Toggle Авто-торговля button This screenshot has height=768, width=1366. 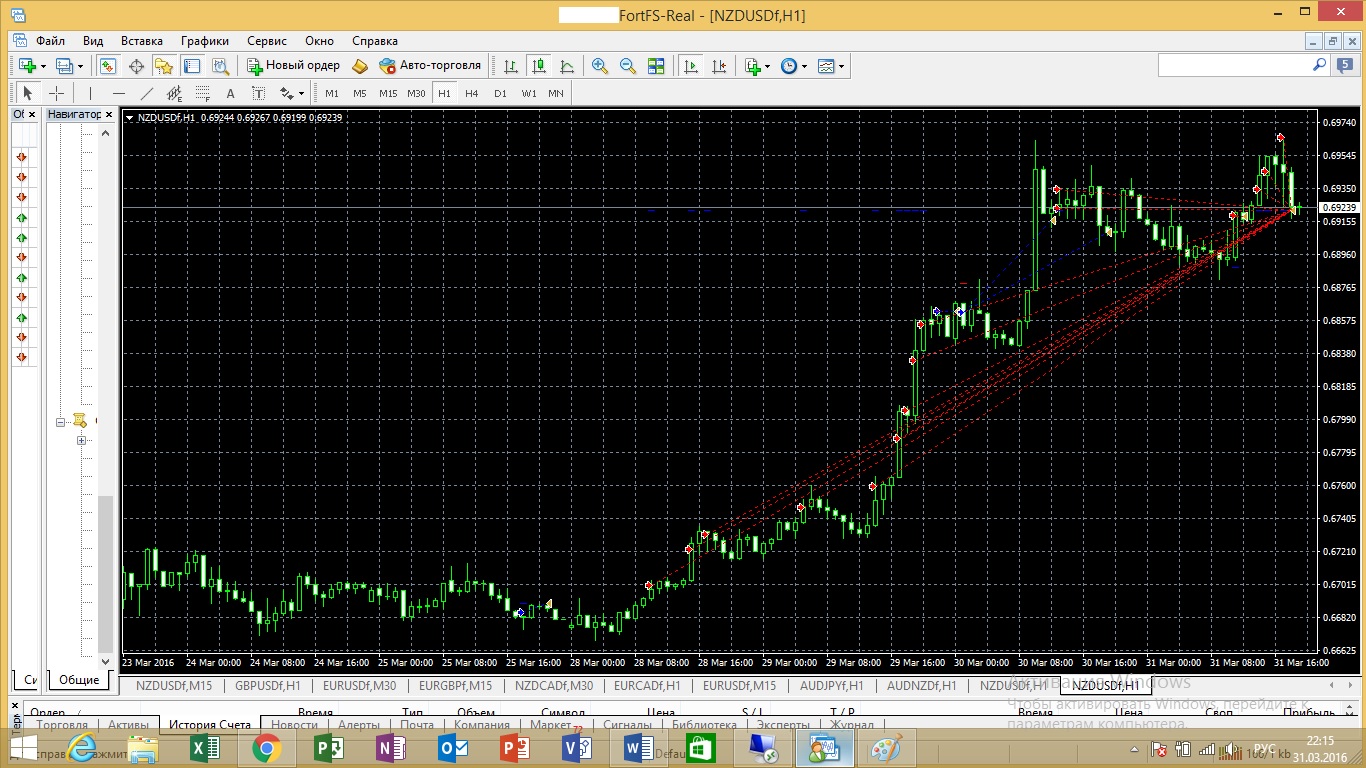pyautogui.click(x=430, y=66)
